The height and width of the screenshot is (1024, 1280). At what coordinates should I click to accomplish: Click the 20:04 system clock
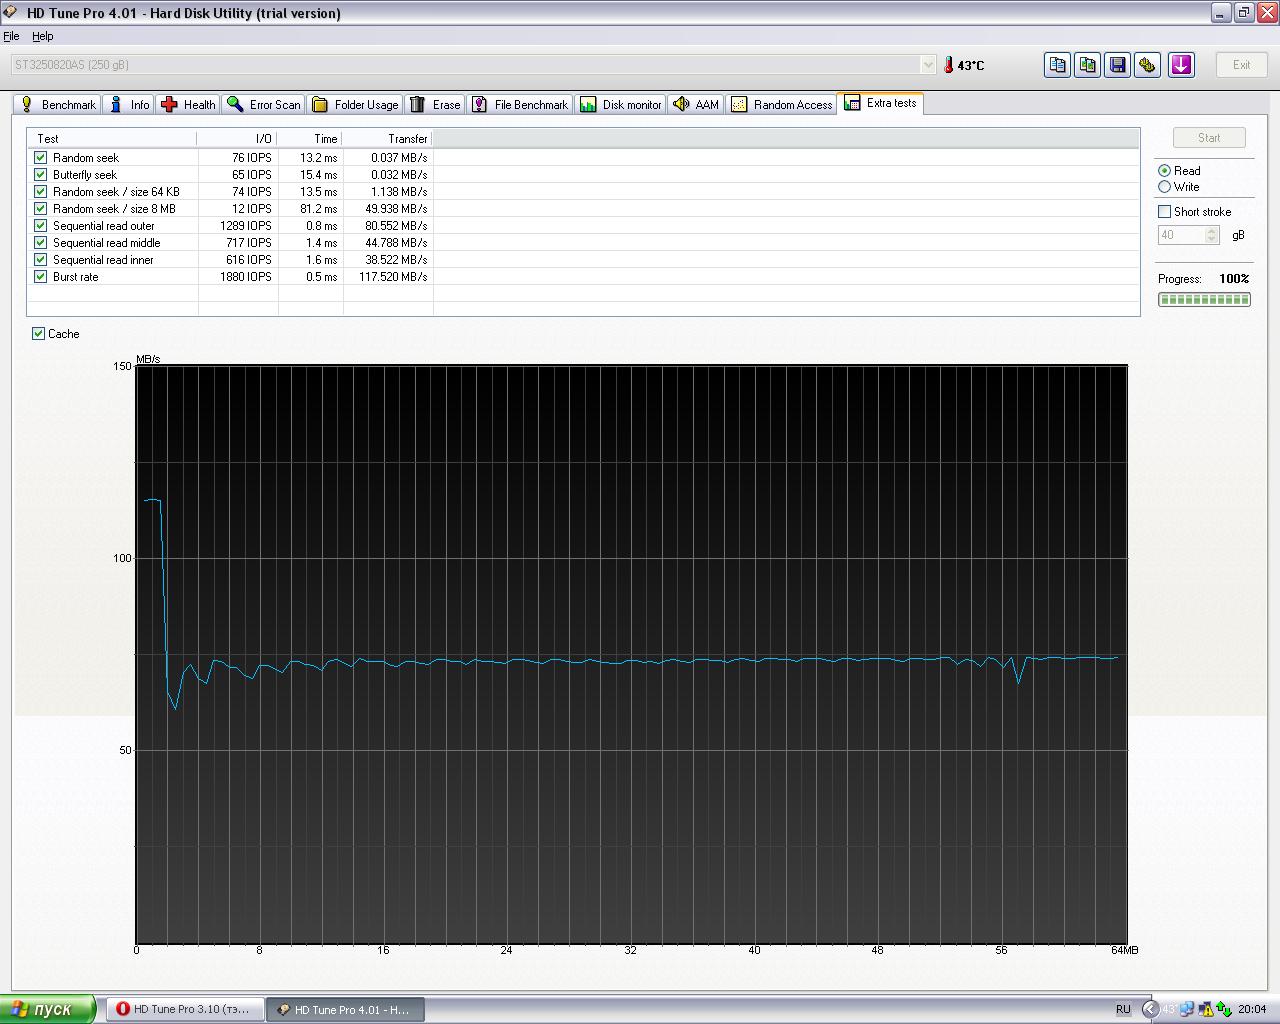point(1252,1009)
